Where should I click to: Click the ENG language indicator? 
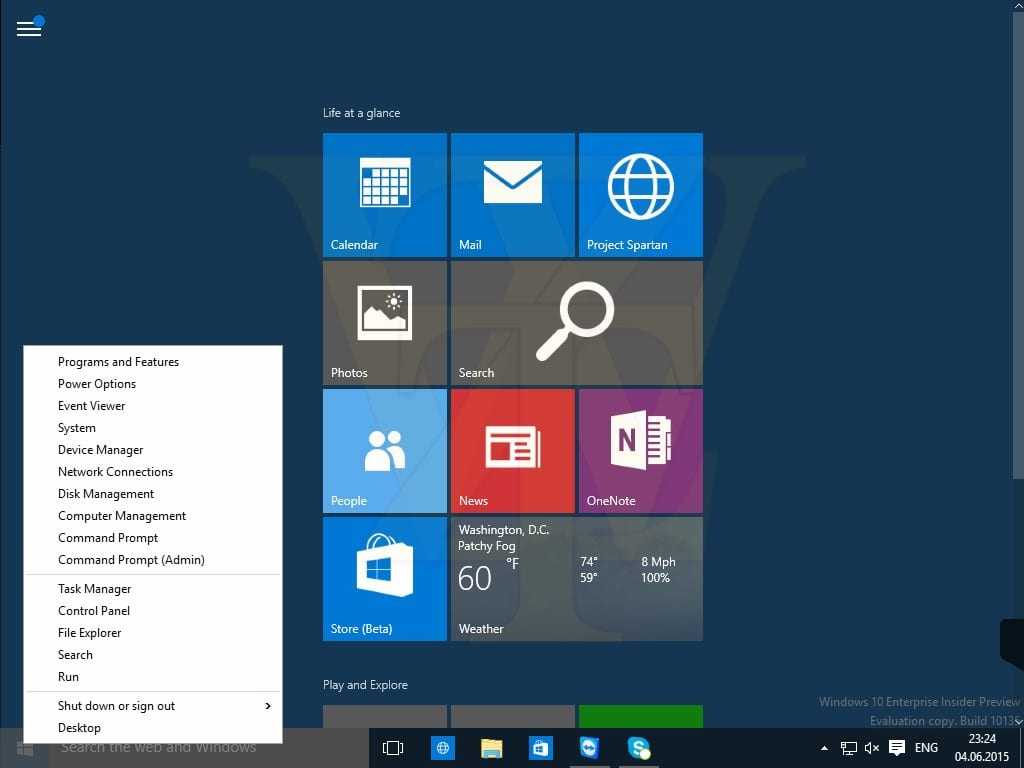(926, 748)
